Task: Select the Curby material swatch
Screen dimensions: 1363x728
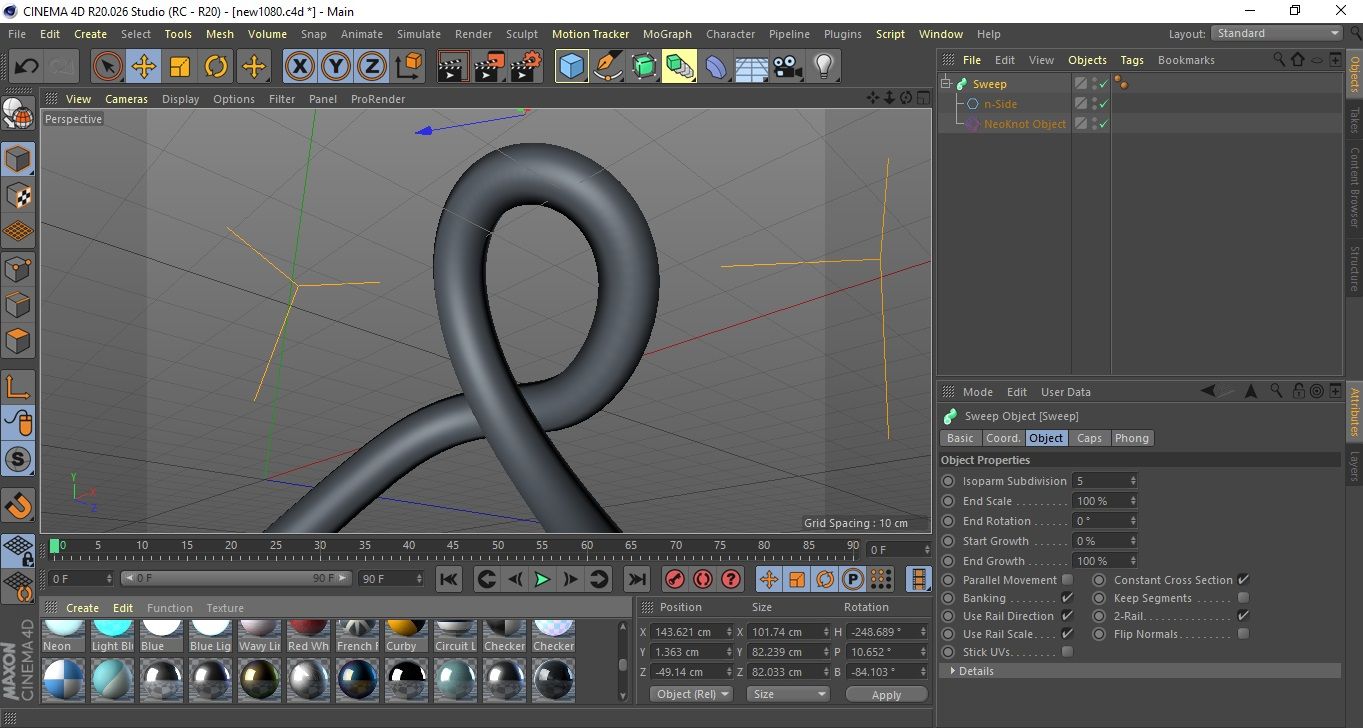Action: tap(407, 635)
